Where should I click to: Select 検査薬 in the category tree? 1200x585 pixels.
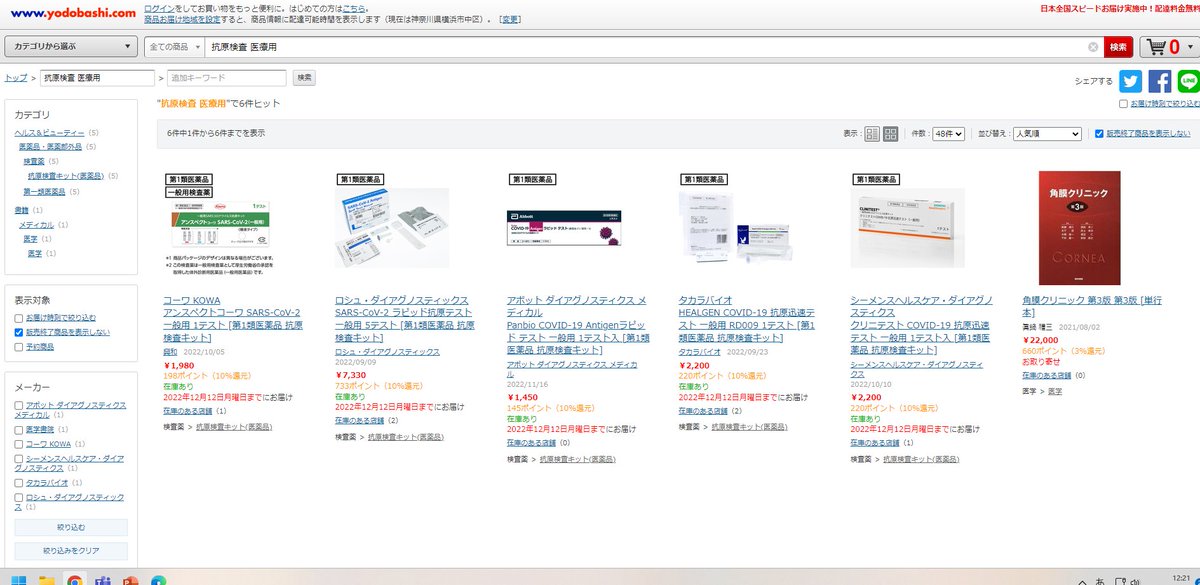[x=34, y=161]
